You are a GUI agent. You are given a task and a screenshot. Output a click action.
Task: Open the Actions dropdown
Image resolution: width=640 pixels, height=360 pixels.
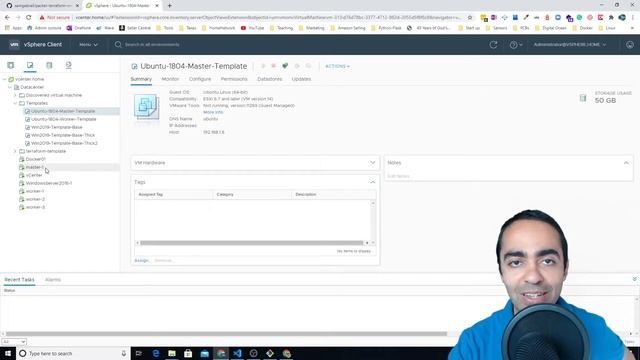pyautogui.click(x=338, y=66)
